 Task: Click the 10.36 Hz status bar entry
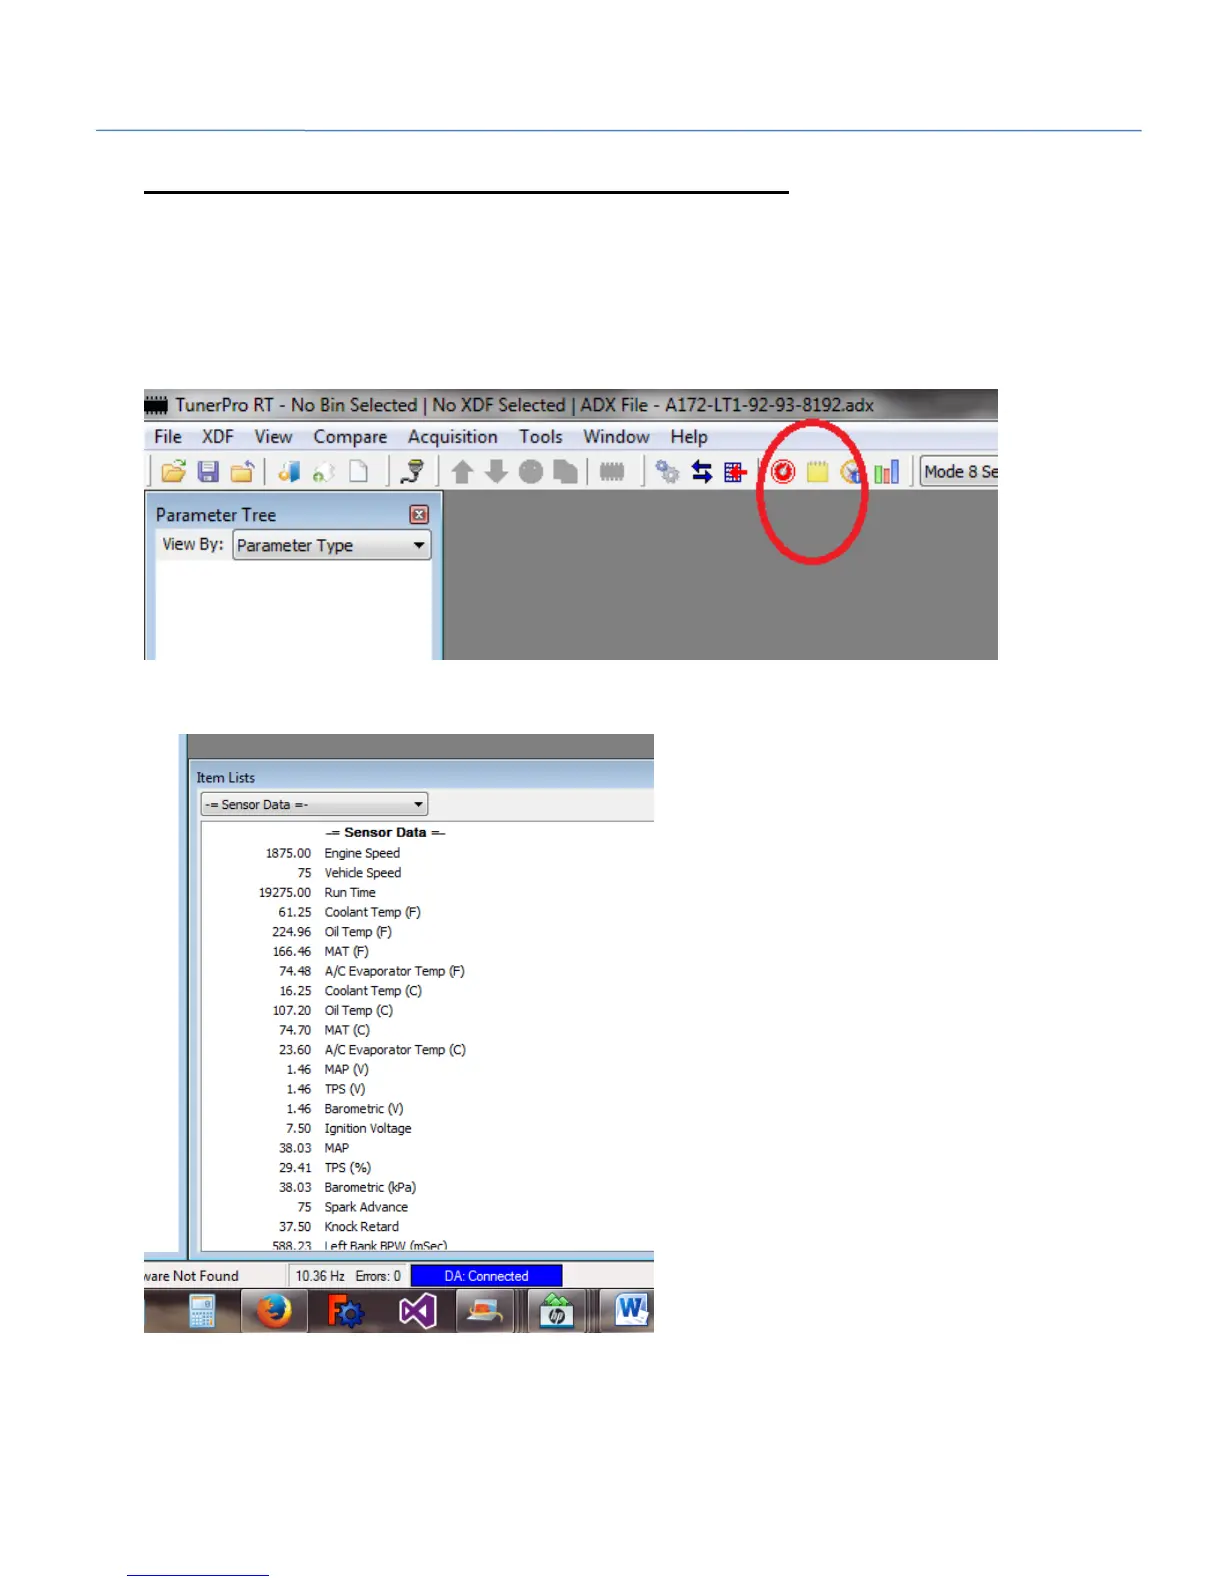[320, 1276]
